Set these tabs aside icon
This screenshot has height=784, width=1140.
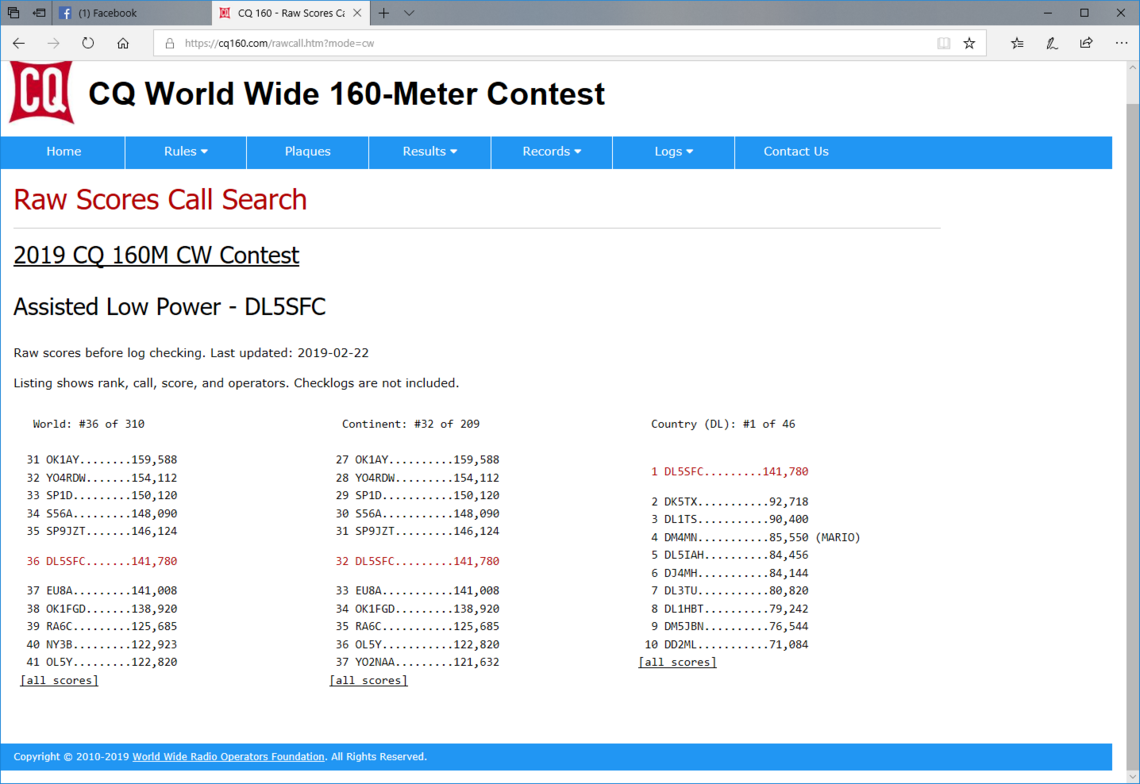[x=39, y=13]
